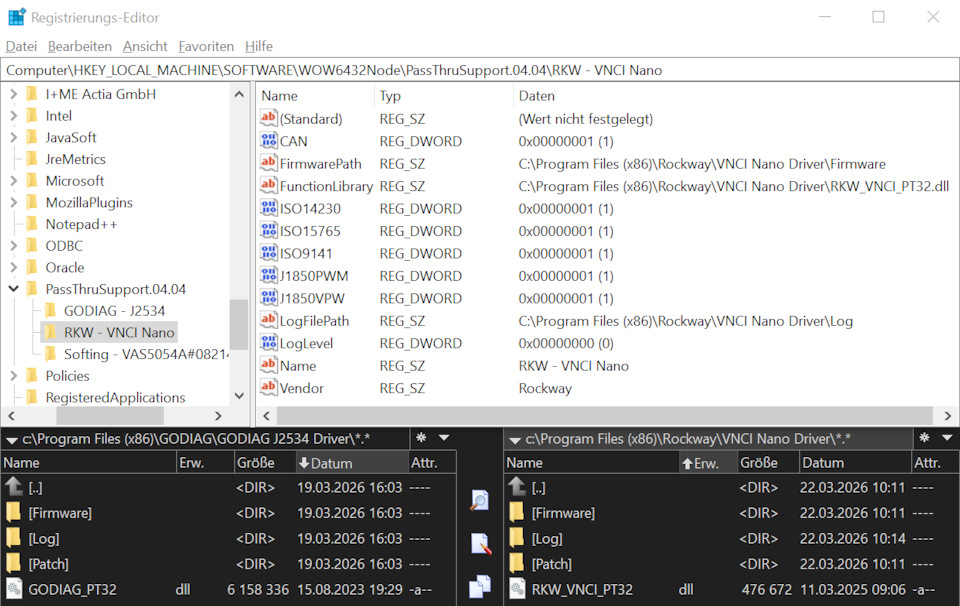Expand the JavaSoft registry key
960x606 pixels.
14,138
